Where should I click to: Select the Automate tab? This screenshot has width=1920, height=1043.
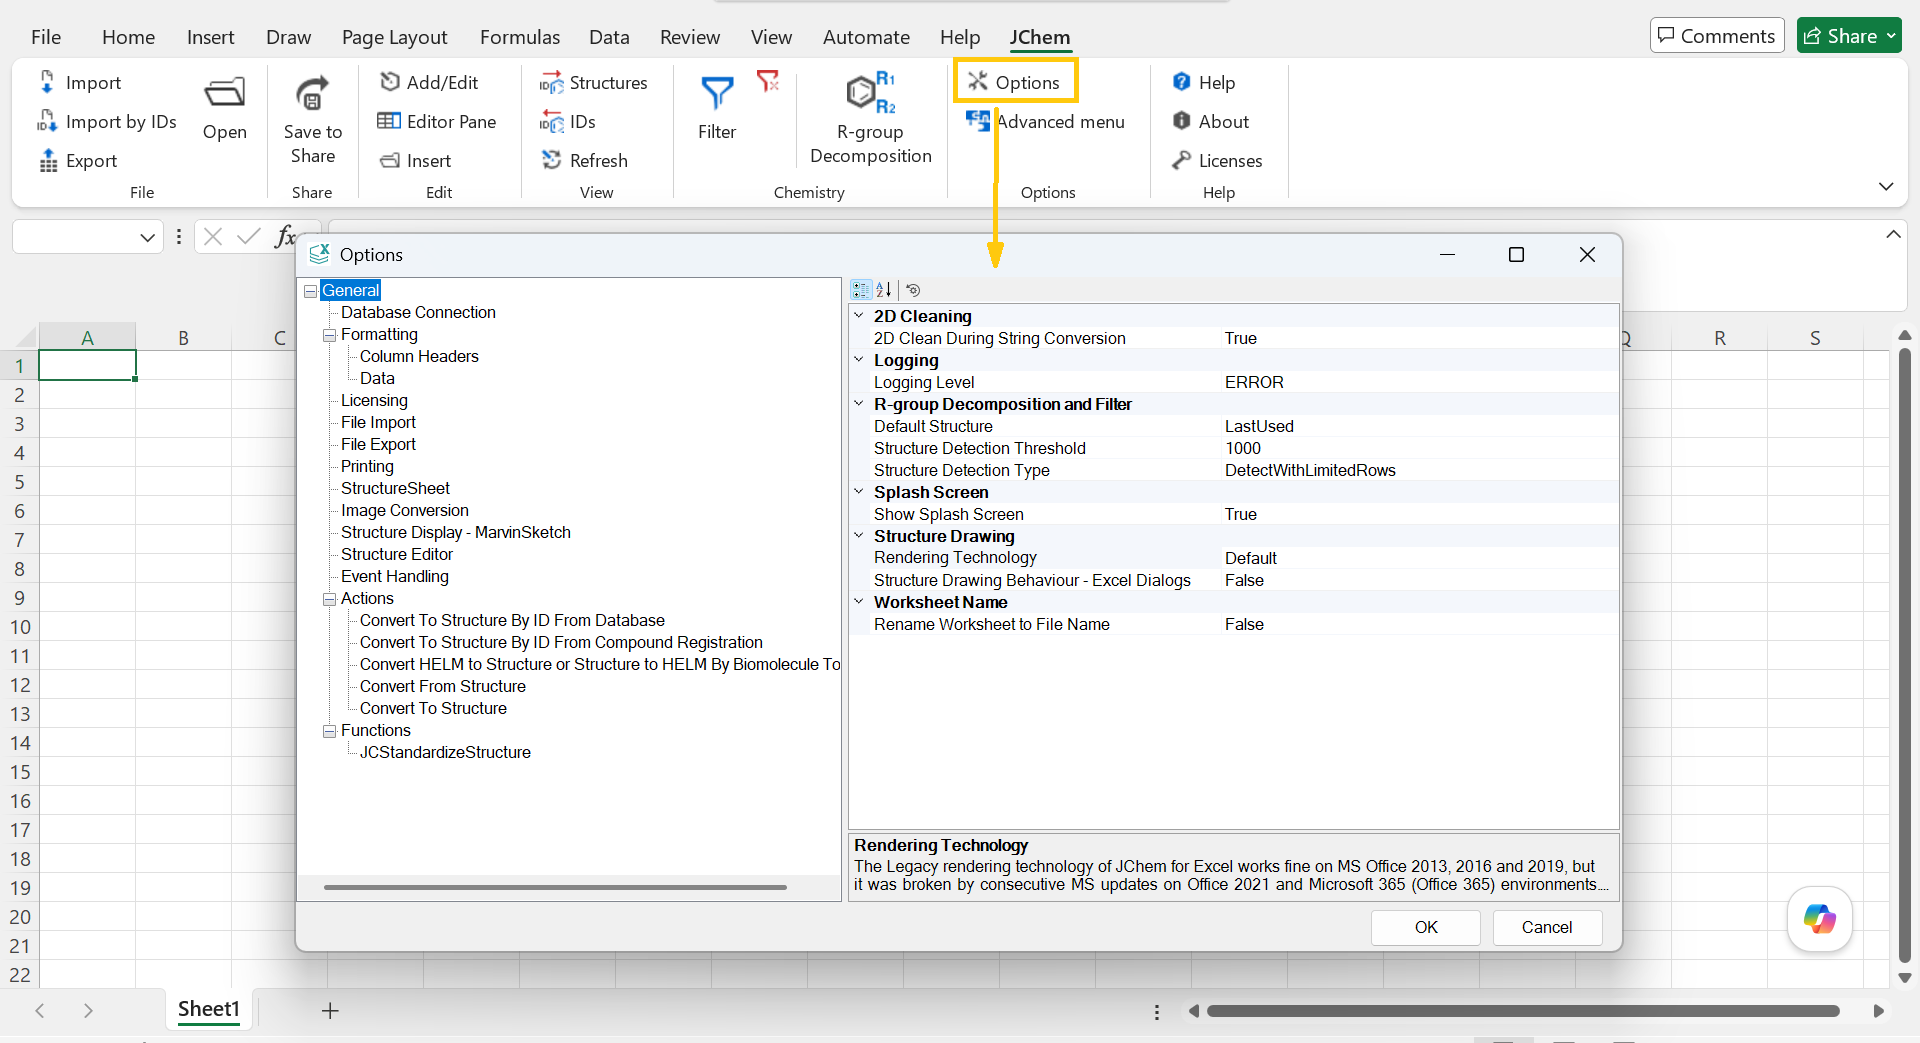click(866, 37)
